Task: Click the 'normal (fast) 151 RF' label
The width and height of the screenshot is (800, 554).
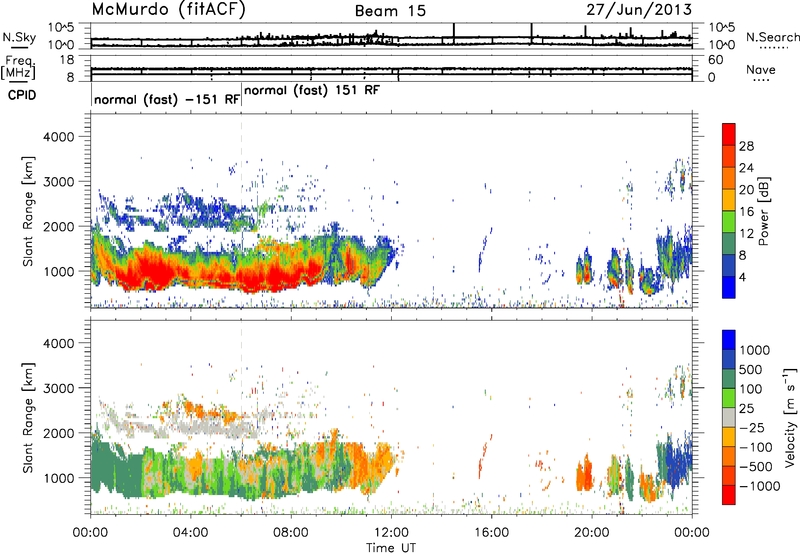Action: (312, 91)
